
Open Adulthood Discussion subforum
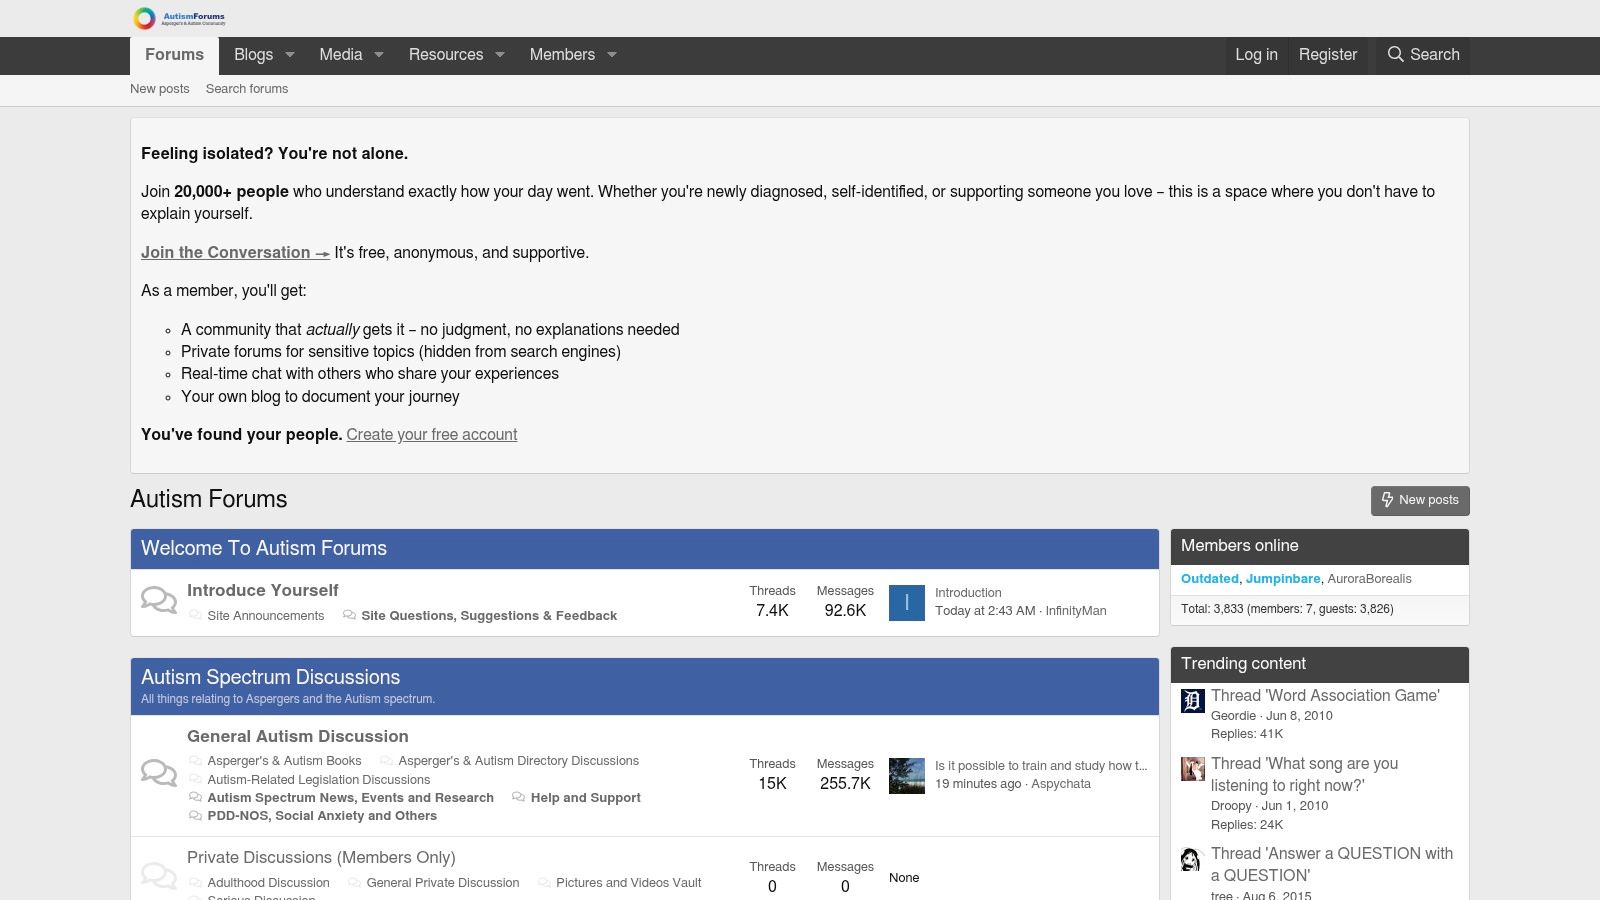(x=269, y=883)
